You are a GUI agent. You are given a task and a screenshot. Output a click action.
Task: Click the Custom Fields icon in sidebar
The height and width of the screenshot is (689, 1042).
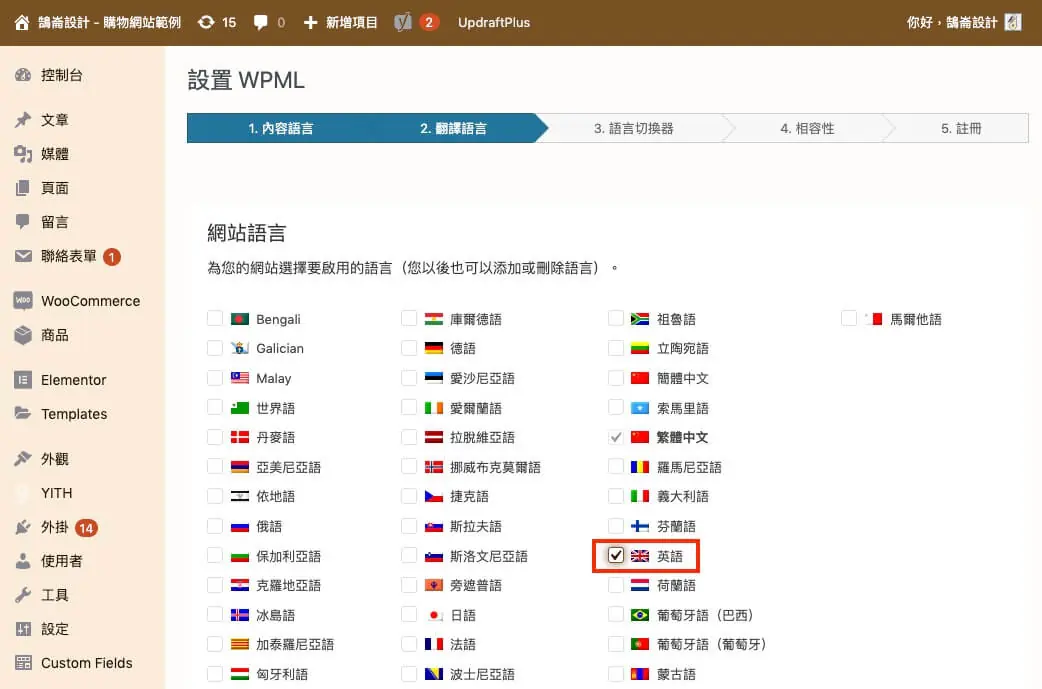click(23, 663)
